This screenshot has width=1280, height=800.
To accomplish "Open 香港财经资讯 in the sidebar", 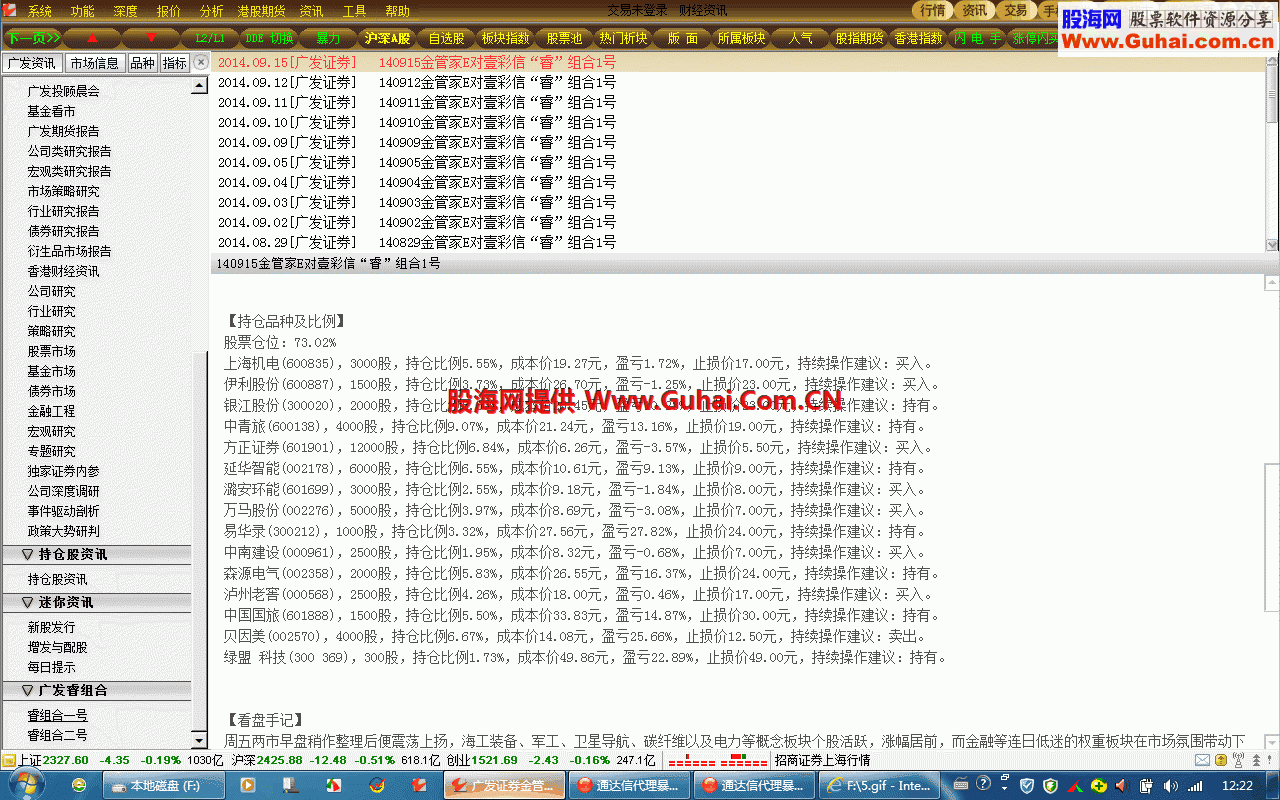I will [64, 271].
